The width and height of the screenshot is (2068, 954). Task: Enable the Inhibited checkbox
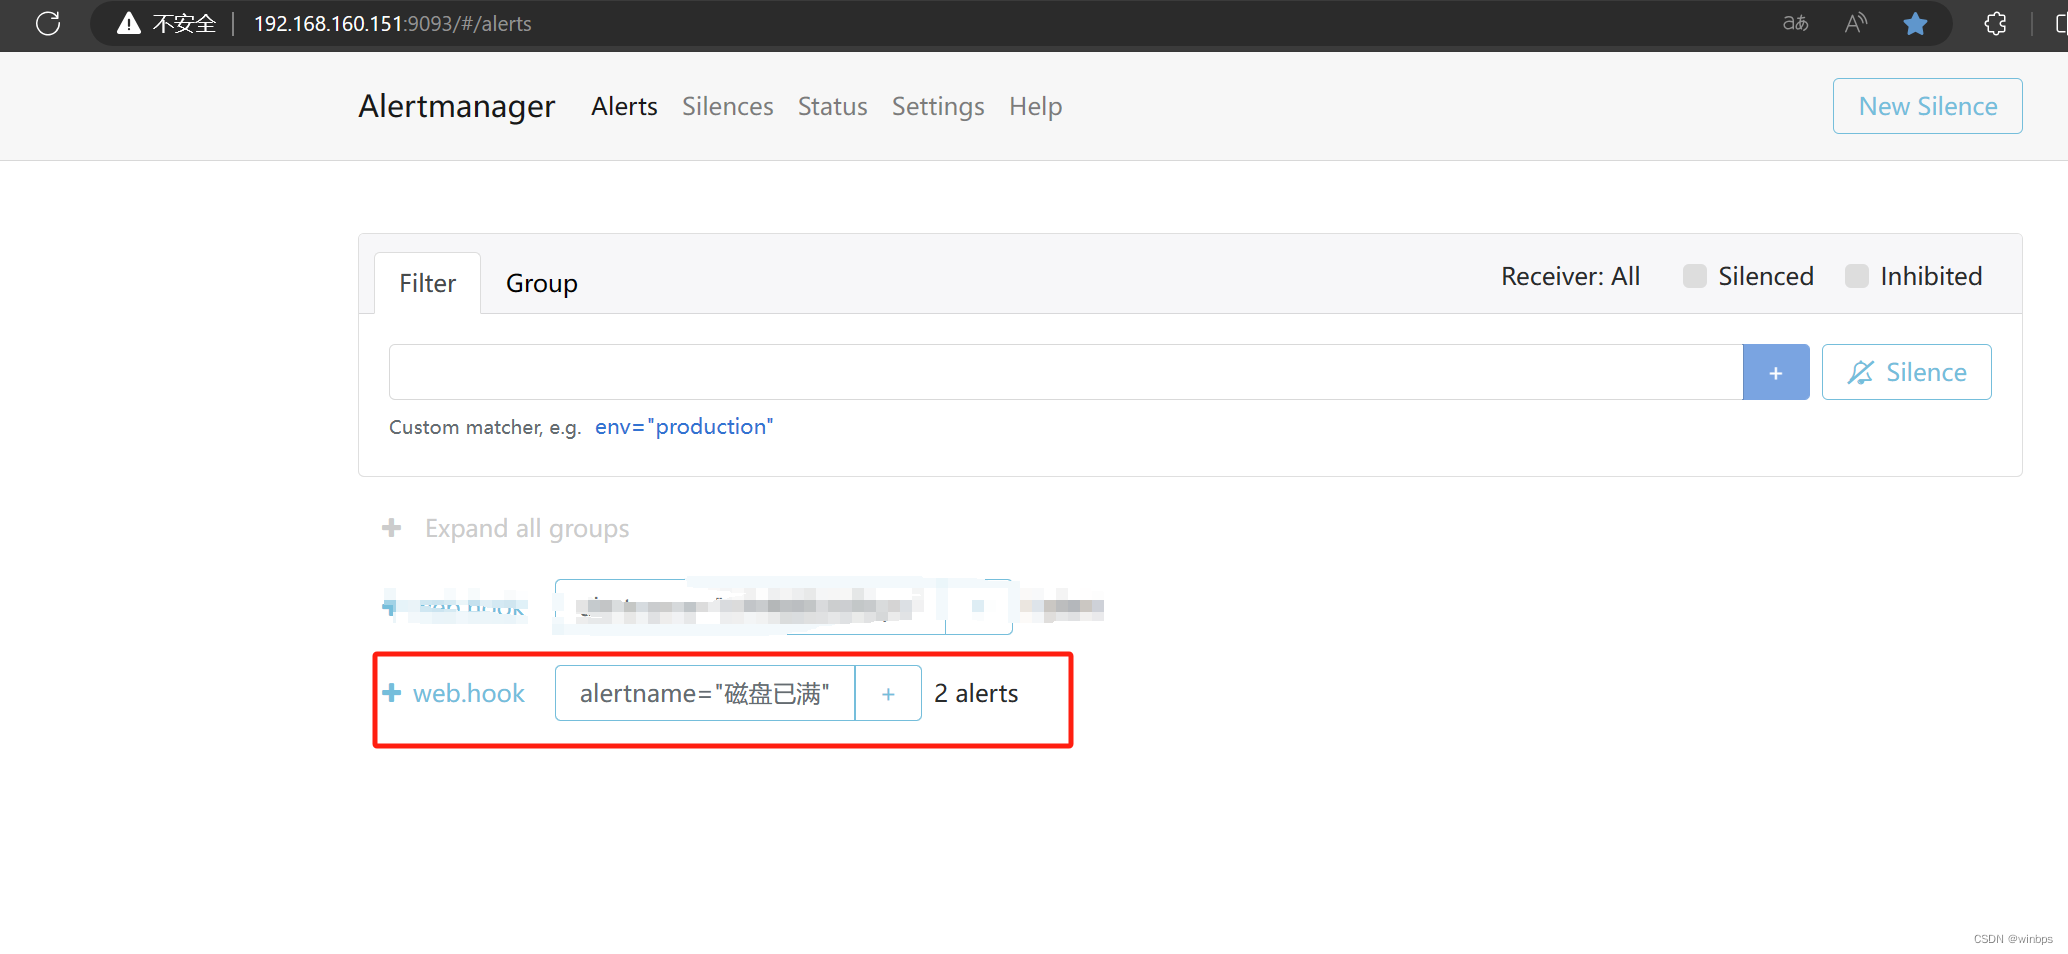pyautogui.click(x=1857, y=276)
